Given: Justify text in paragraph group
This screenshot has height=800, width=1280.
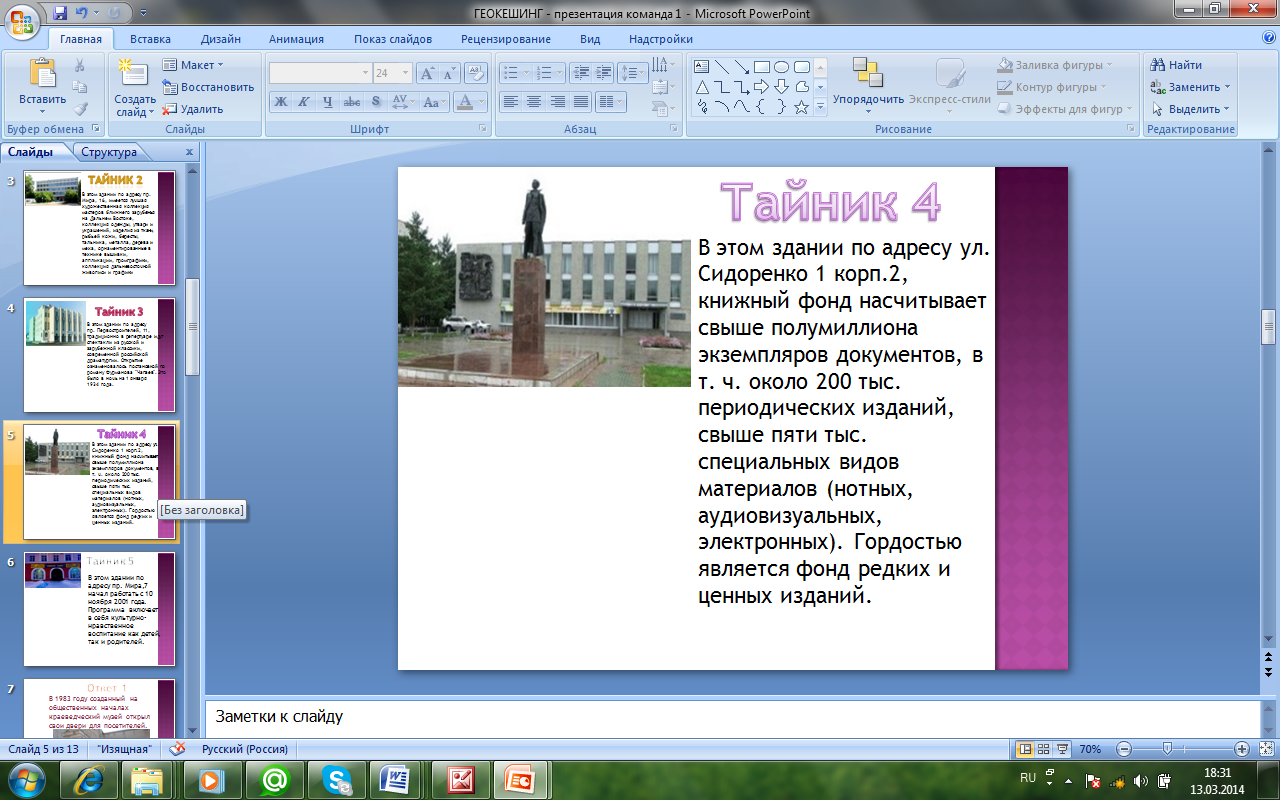Looking at the screenshot, I should click(x=580, y=102).
